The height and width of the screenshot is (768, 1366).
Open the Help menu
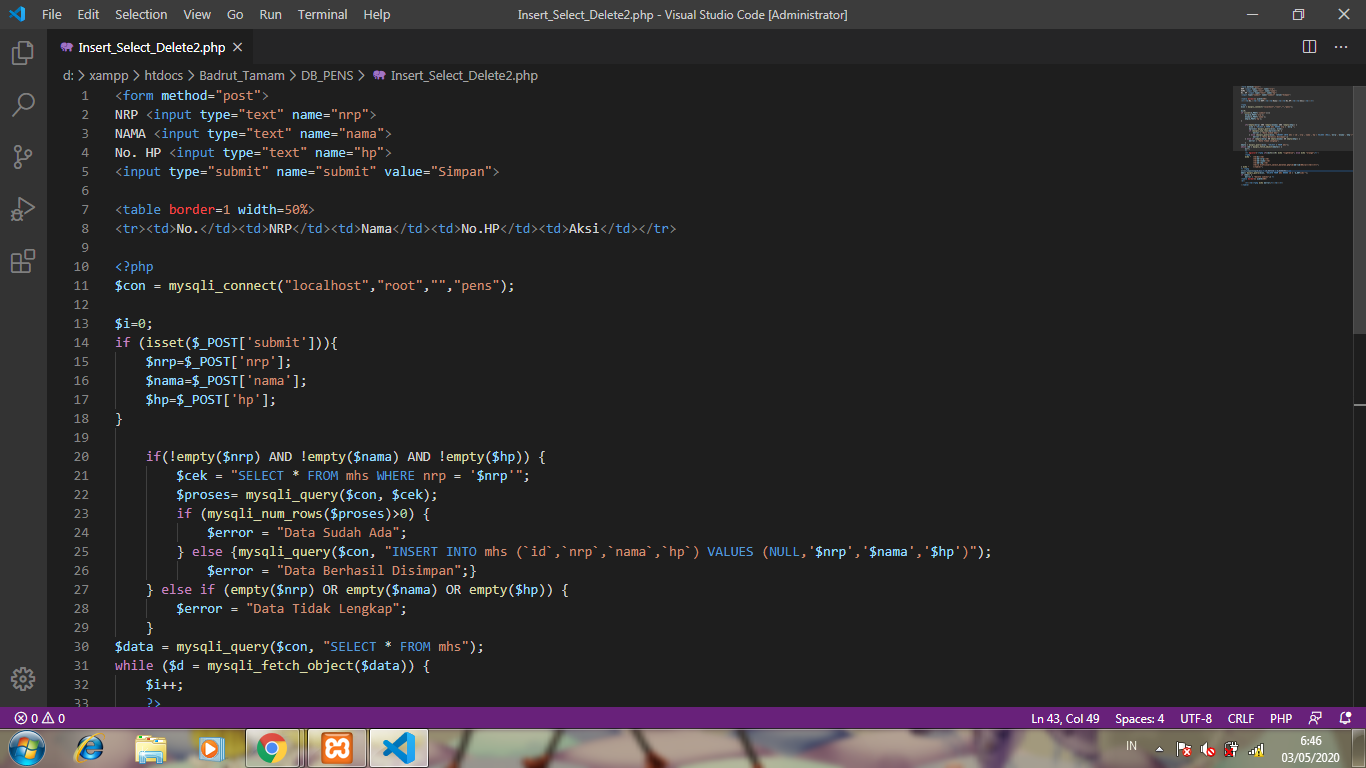coord(377,14)
